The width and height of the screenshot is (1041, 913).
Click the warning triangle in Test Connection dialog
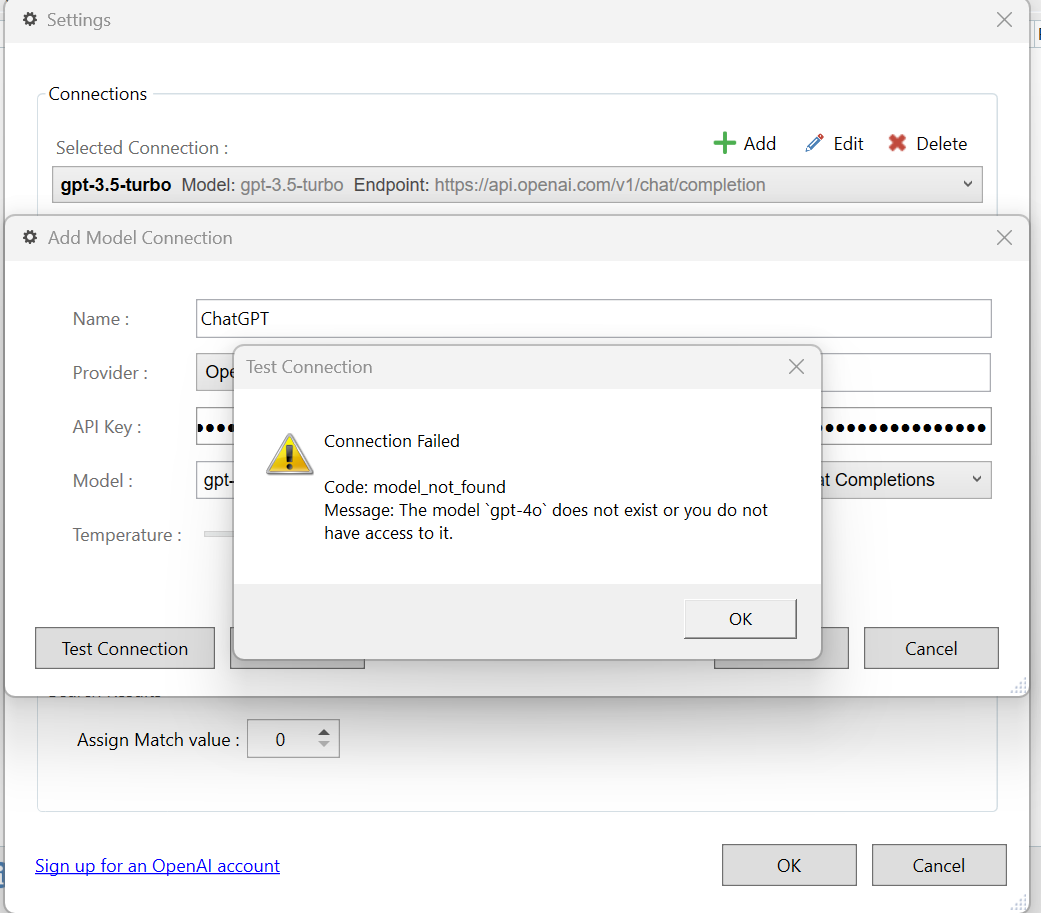(289, 454)
